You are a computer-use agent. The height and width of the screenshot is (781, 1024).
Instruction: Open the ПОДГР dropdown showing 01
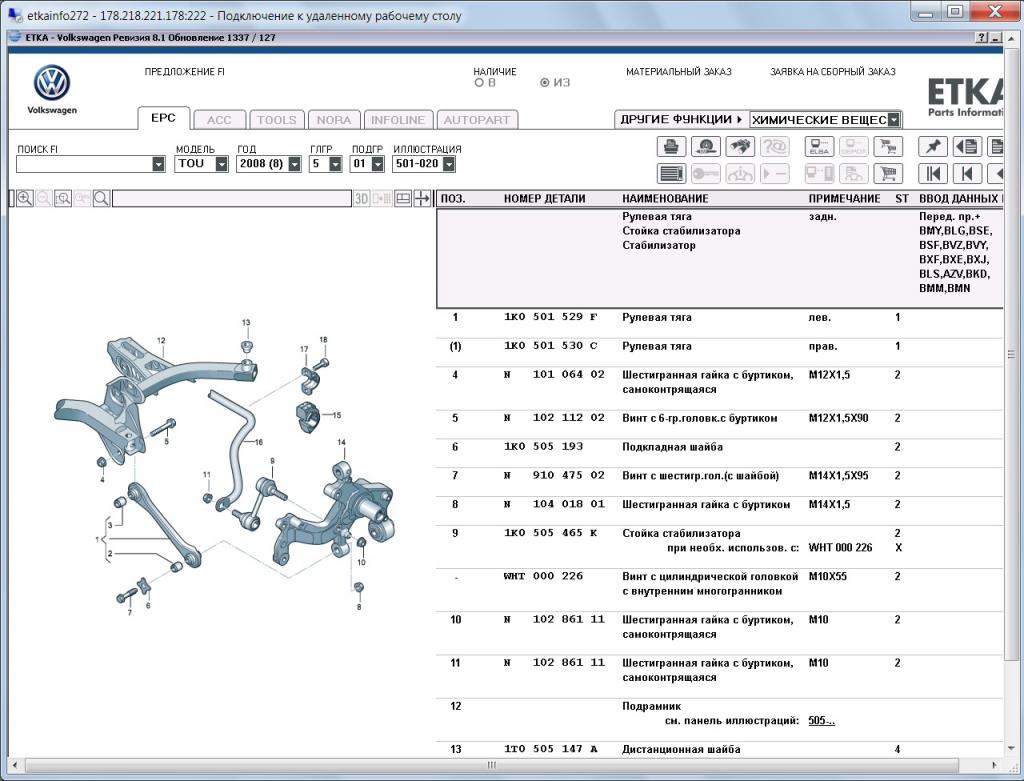click(x=377, y=164)
